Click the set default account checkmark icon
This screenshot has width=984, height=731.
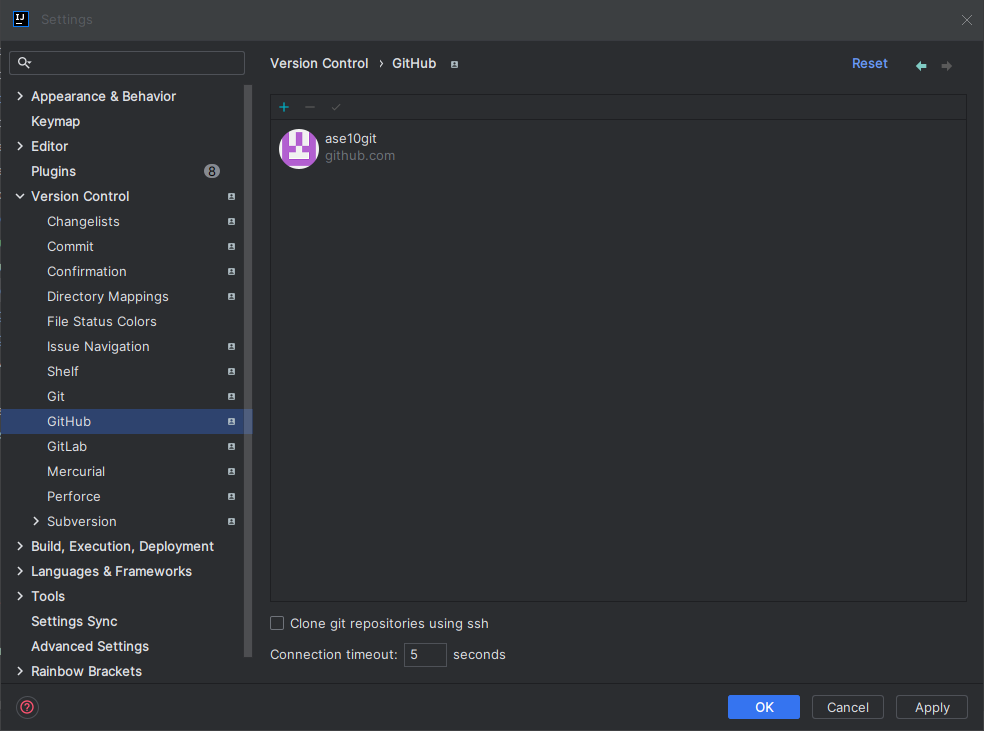pyautogui.click(x=336, y=107)
